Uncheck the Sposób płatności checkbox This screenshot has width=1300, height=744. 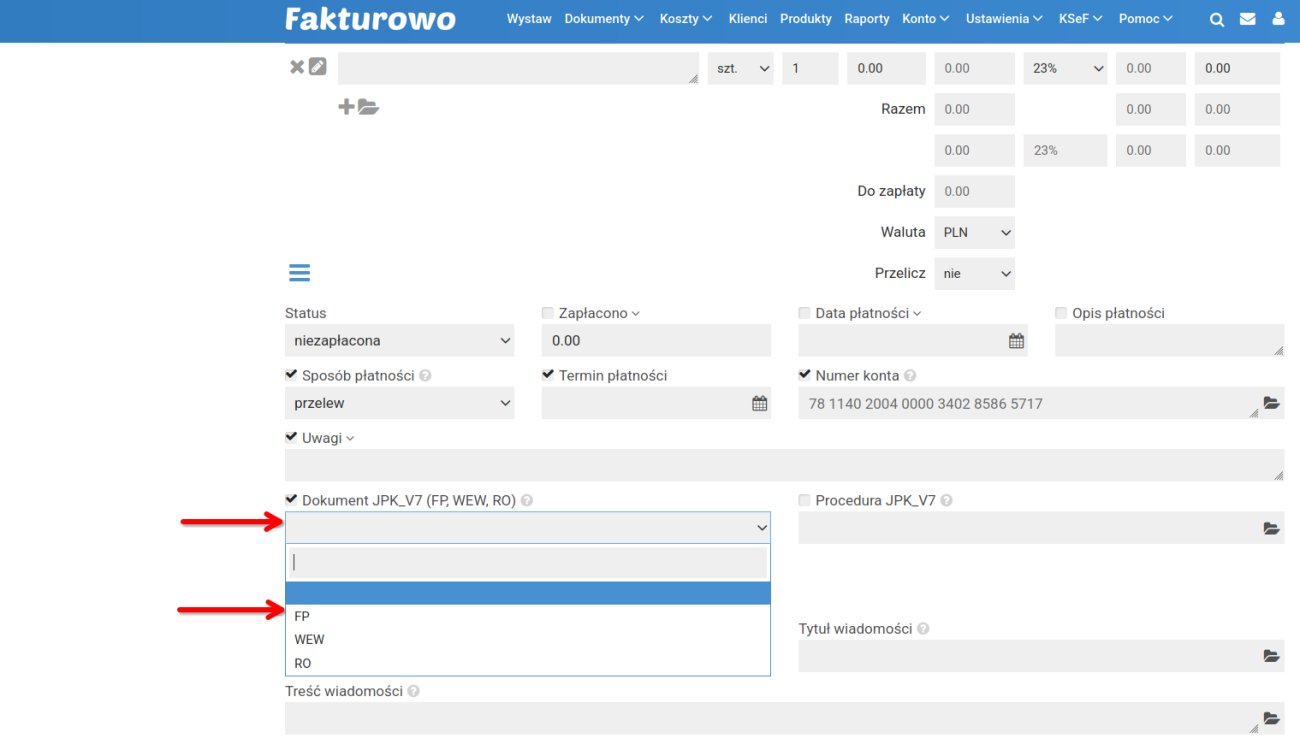(291, 375)
